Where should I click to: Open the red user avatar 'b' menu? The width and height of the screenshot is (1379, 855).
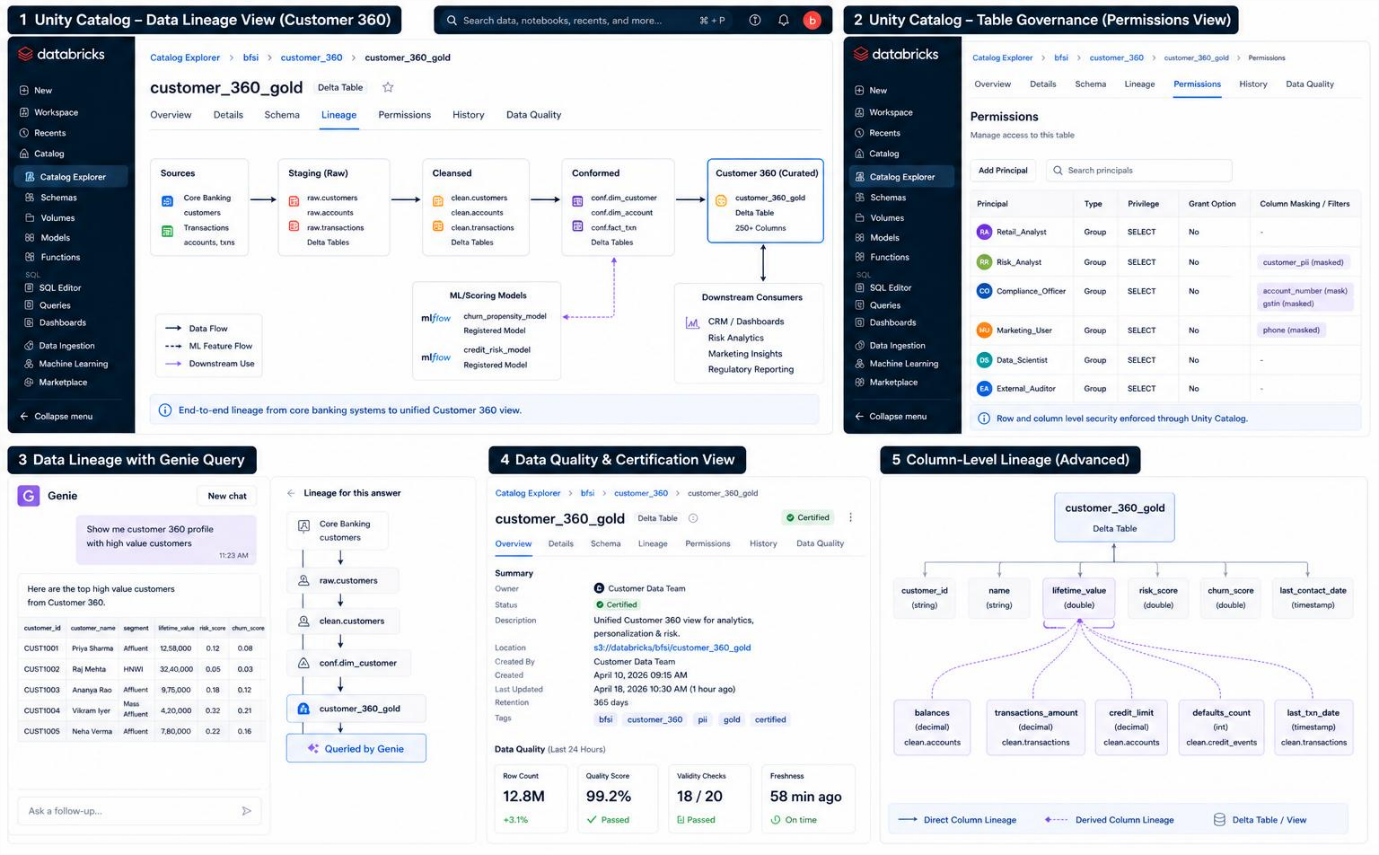812,20
